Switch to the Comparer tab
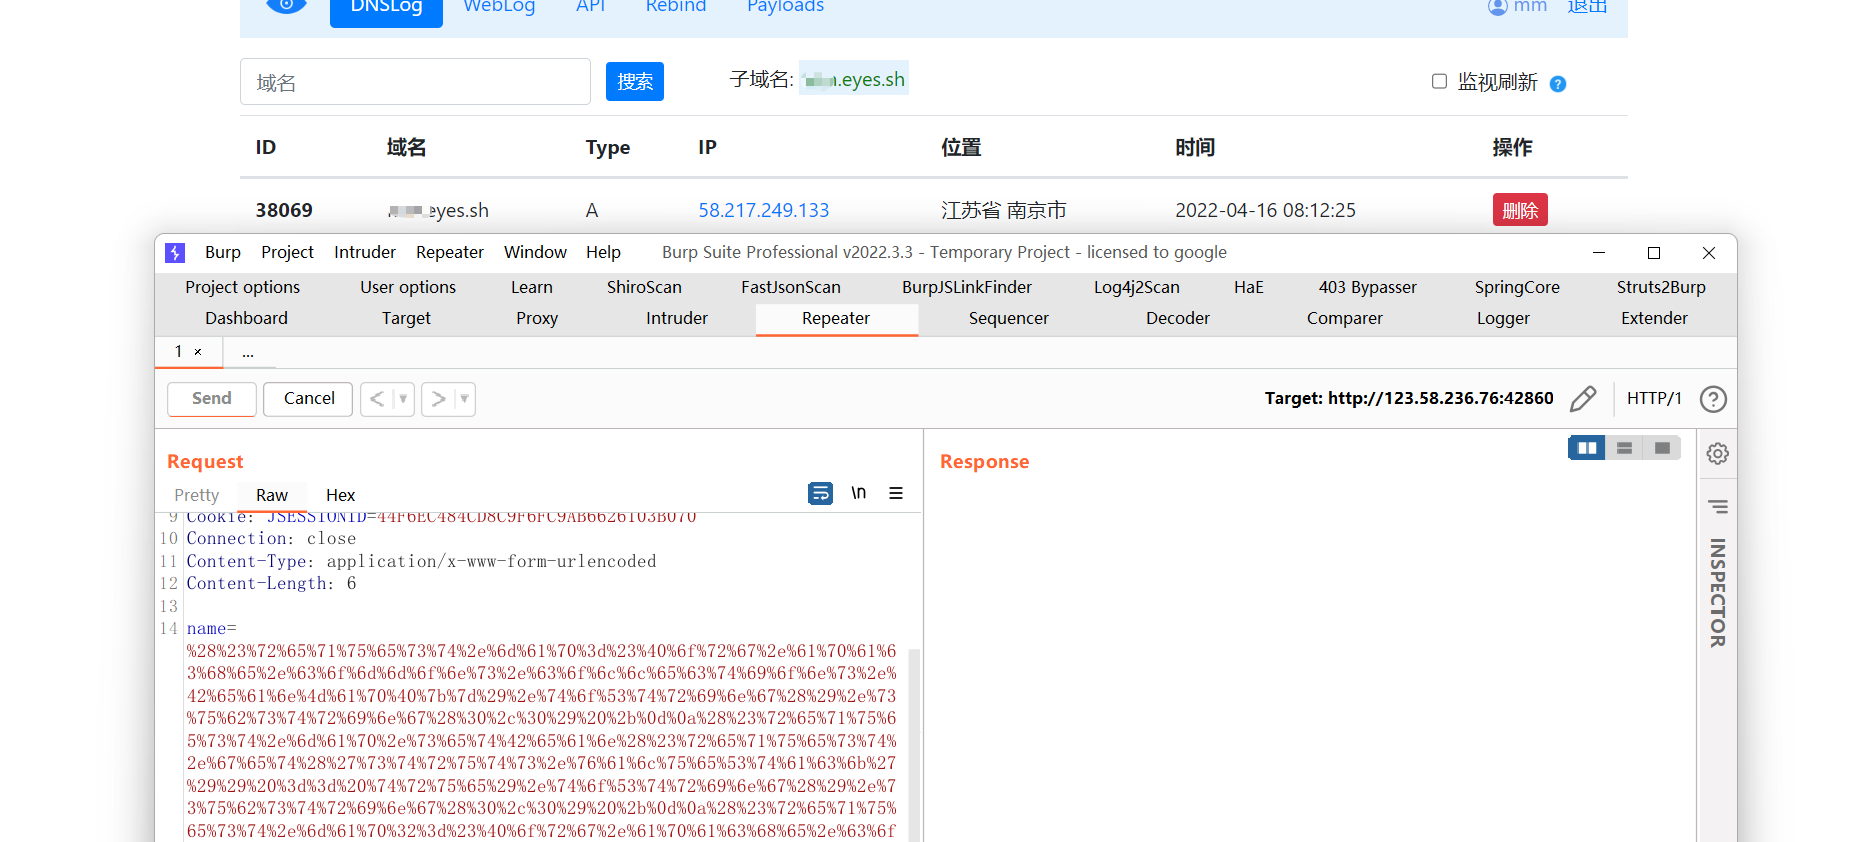The image size is (1850, 842). click(1345, 318)
